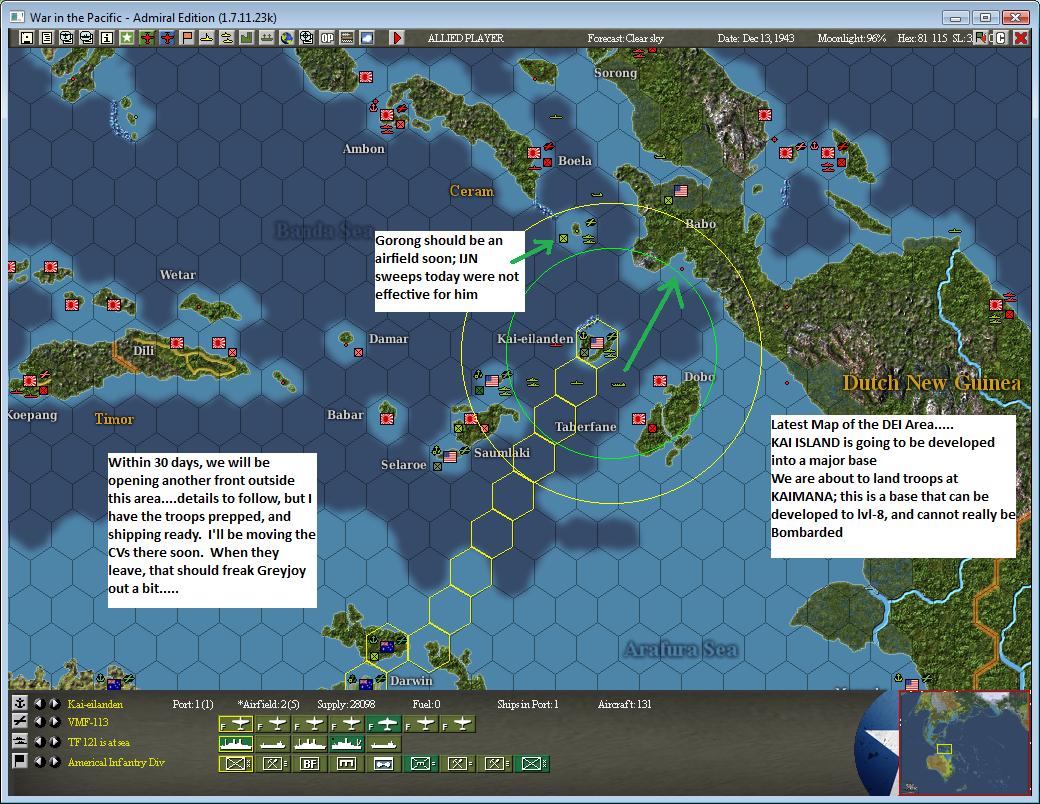The image size is (1040, 804).
Task: Select the first highlighted task force ship icon
Action: point(235,744)
